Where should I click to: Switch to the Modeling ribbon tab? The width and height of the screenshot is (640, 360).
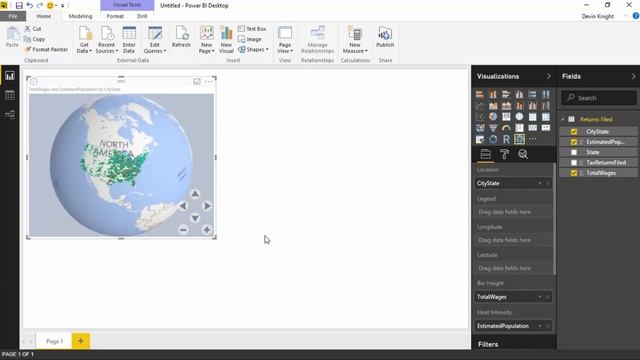80,16
